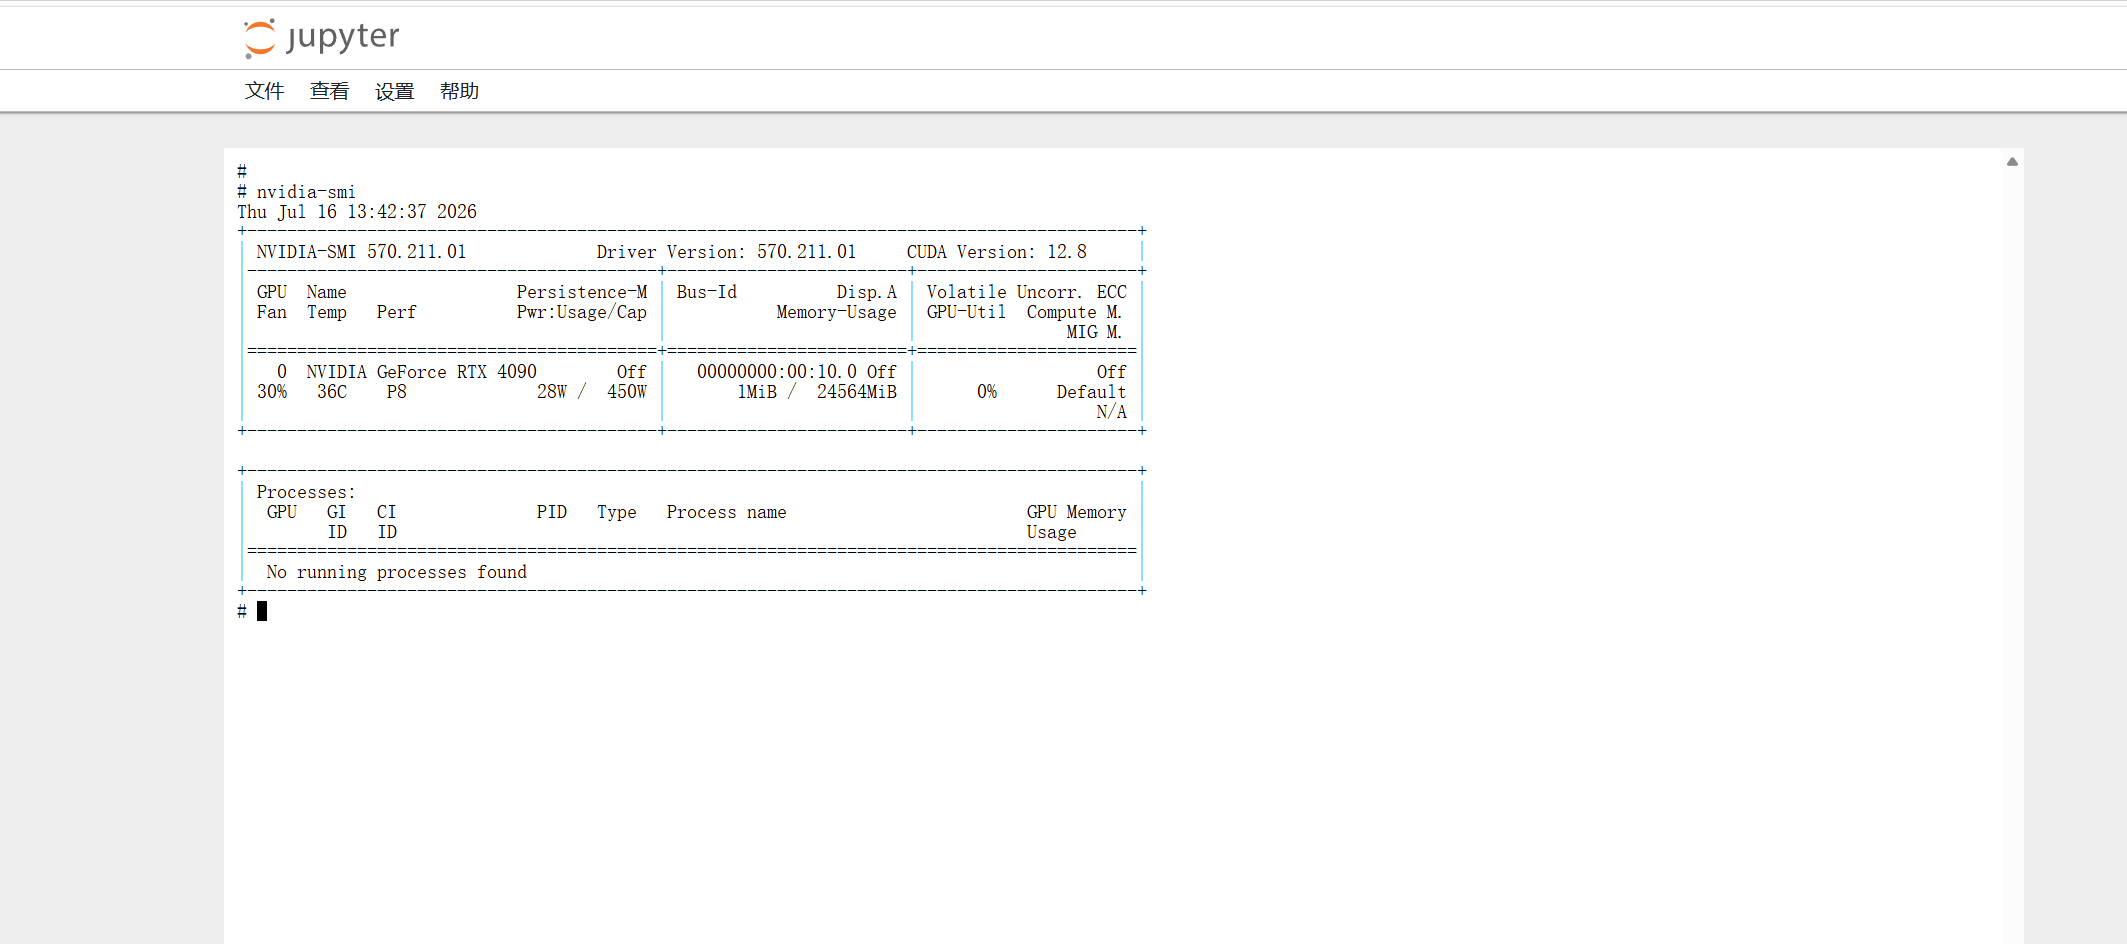The height and width of the screenshot is (944, 2127).
Task: Click the nvidia-smi command text
Action: point(306,192)
